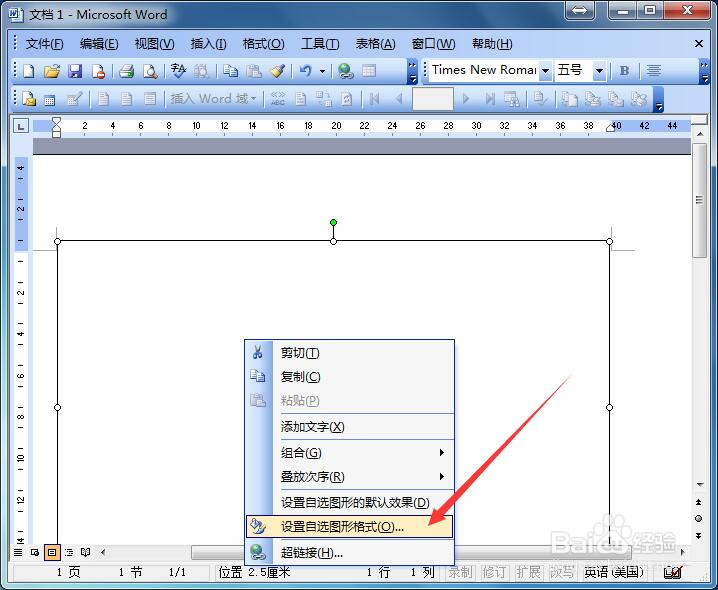
Task: Run spelling and grammar check
Action: (178, 71)
